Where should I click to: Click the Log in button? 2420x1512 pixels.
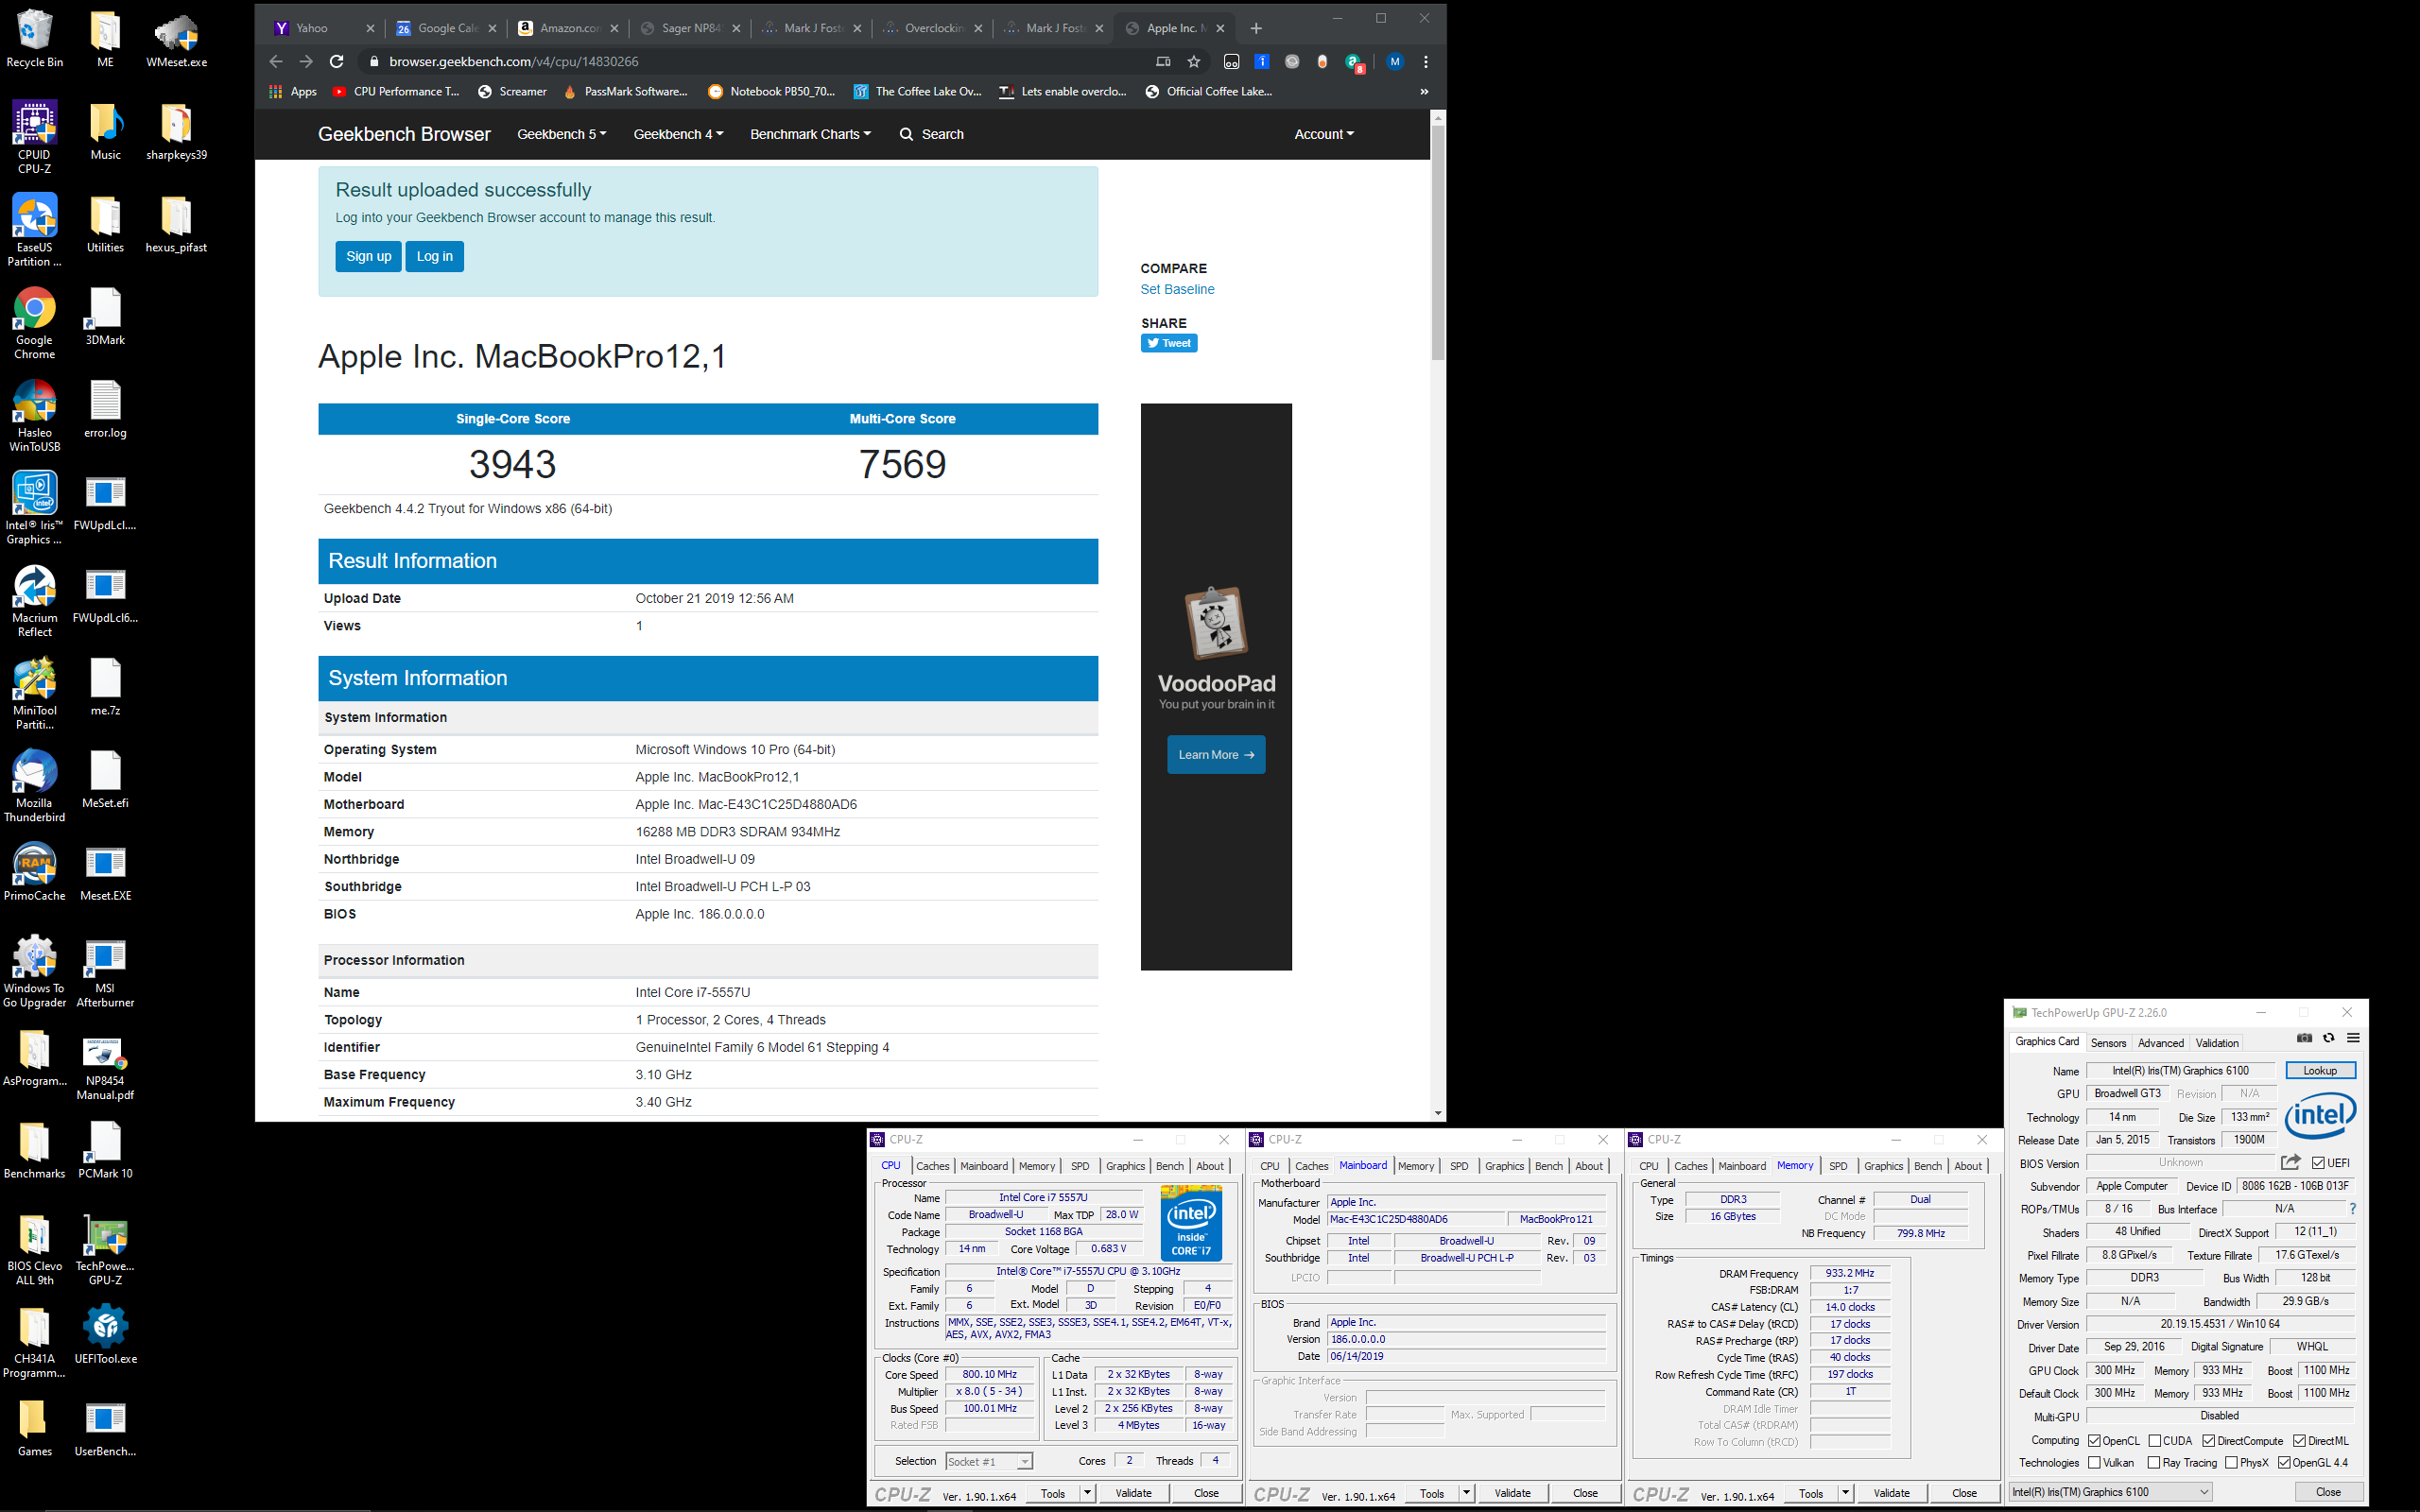[x=434, y=256]
